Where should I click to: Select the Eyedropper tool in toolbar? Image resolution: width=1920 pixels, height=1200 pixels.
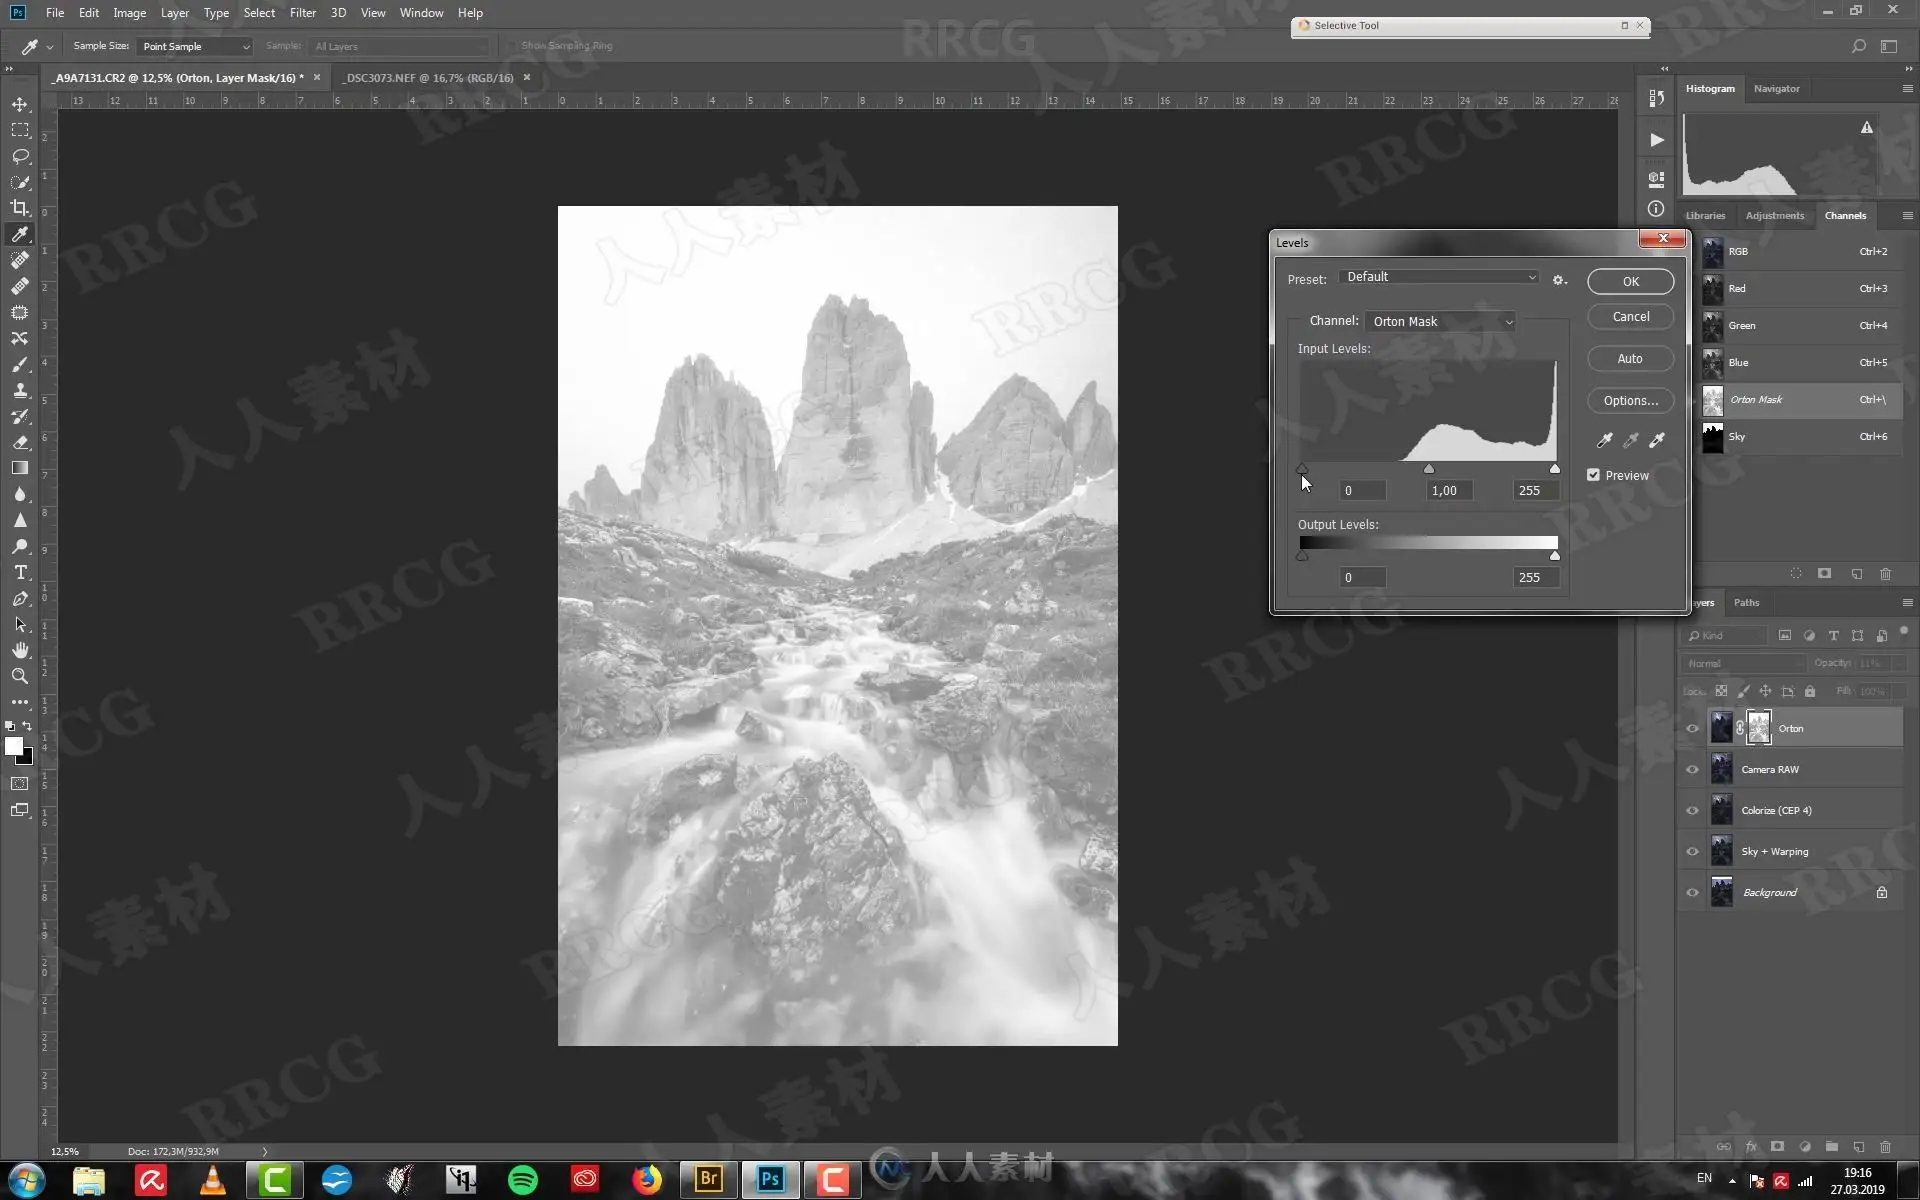[x=20, y=234]
